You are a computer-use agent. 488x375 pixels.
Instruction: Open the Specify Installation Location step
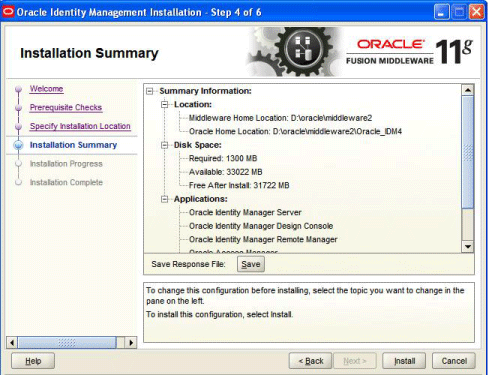pyautogui.click(x=80, y=126)
